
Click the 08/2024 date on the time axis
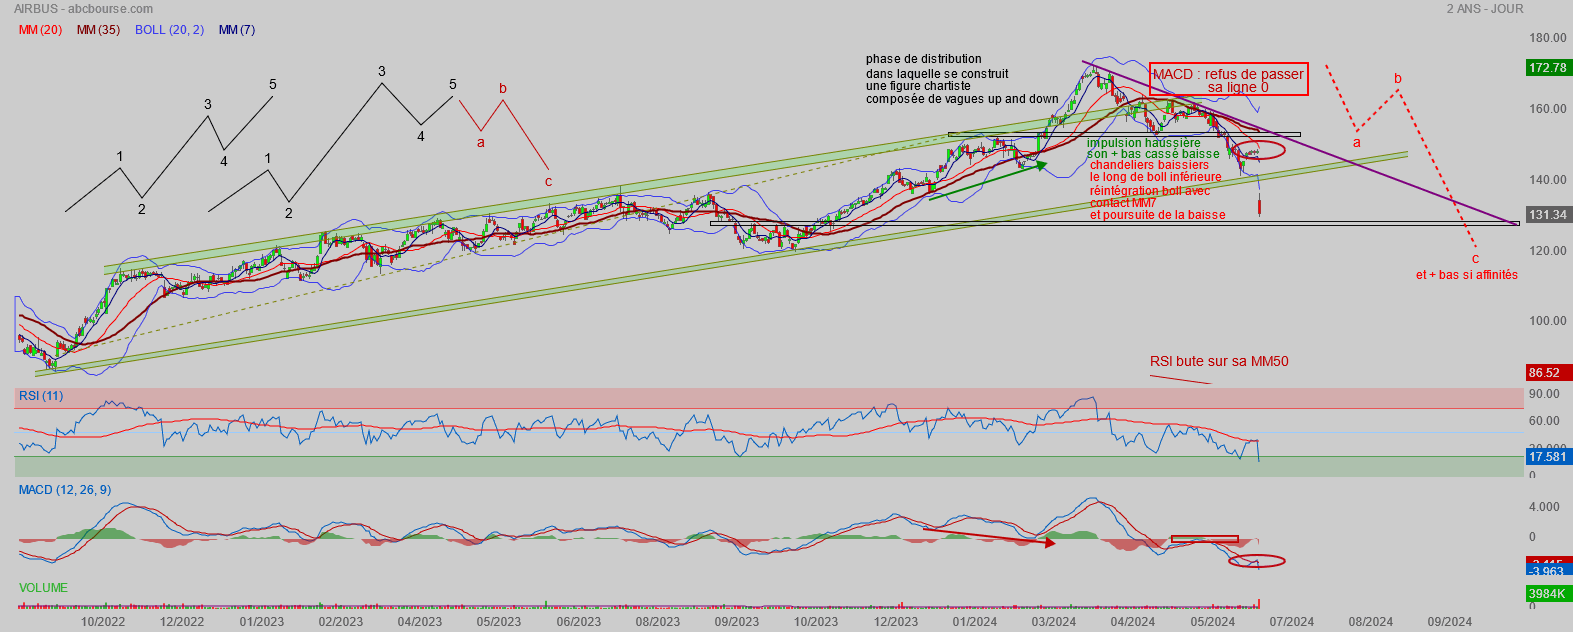(x=1371, y=622)
